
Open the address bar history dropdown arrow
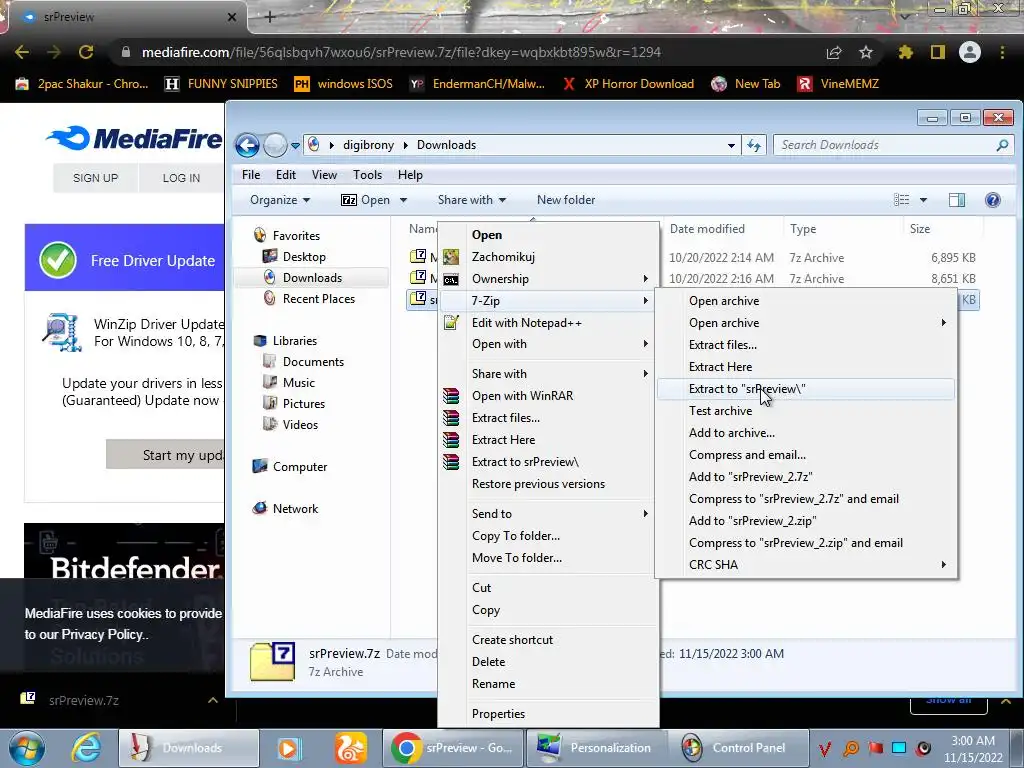(x=731, y=145)
